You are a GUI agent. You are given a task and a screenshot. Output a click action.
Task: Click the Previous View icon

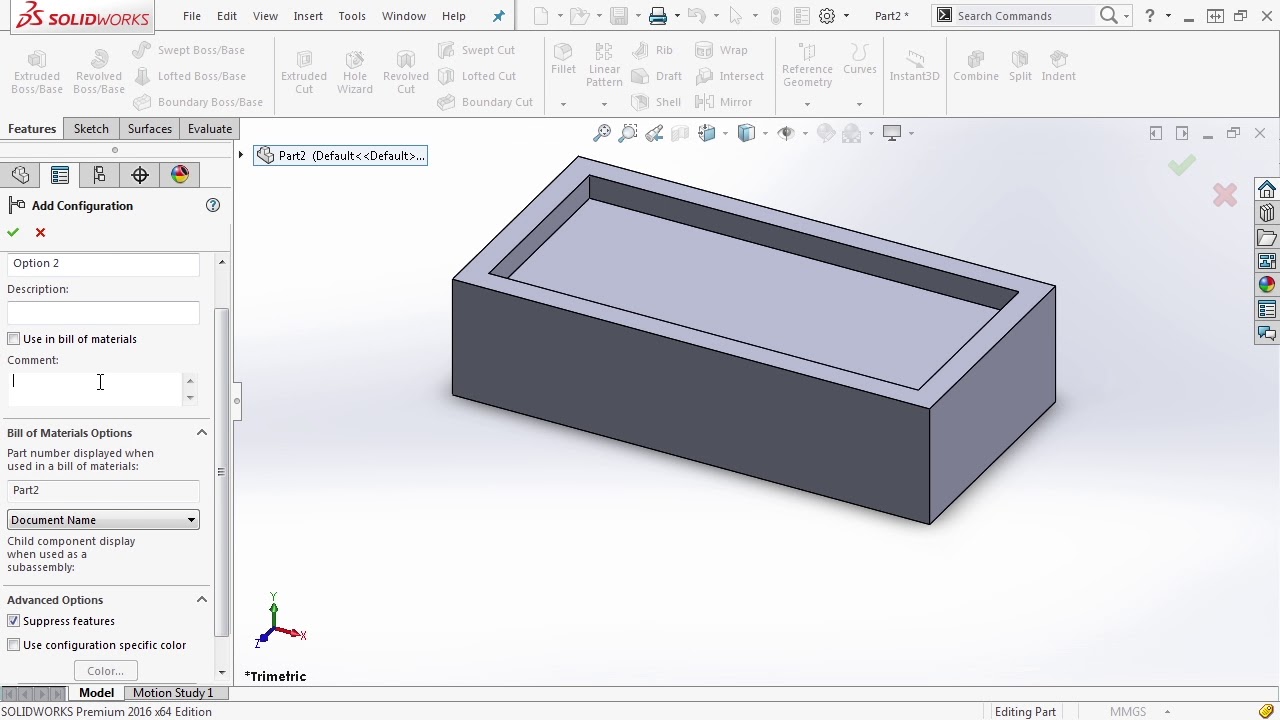coord(655,133)
